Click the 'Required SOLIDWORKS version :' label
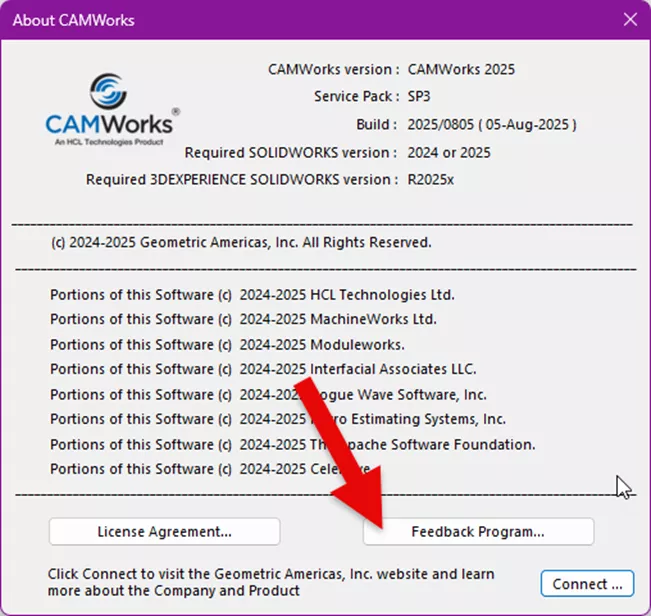Screen dimensions: 651x616 [291, 152]
